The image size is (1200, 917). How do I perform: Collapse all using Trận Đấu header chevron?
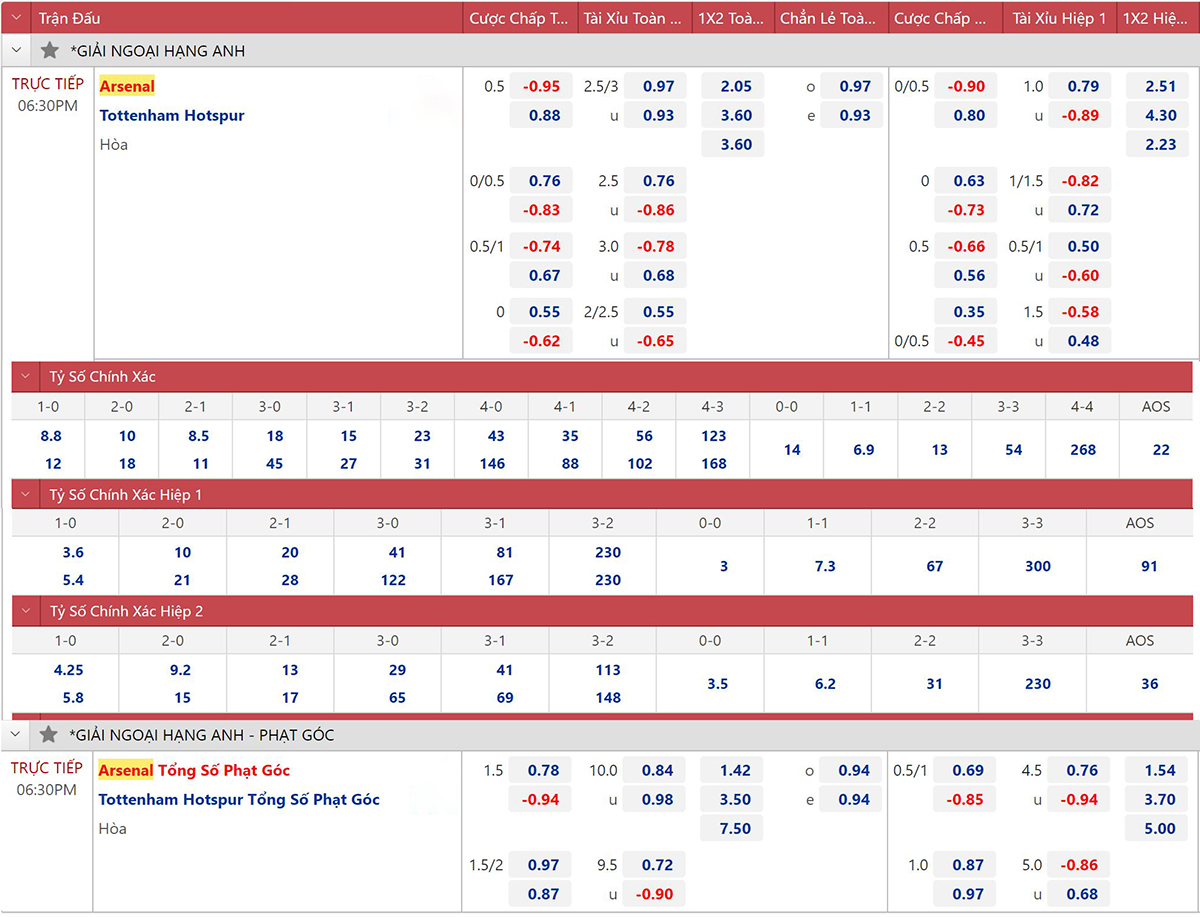click(16, 18)
